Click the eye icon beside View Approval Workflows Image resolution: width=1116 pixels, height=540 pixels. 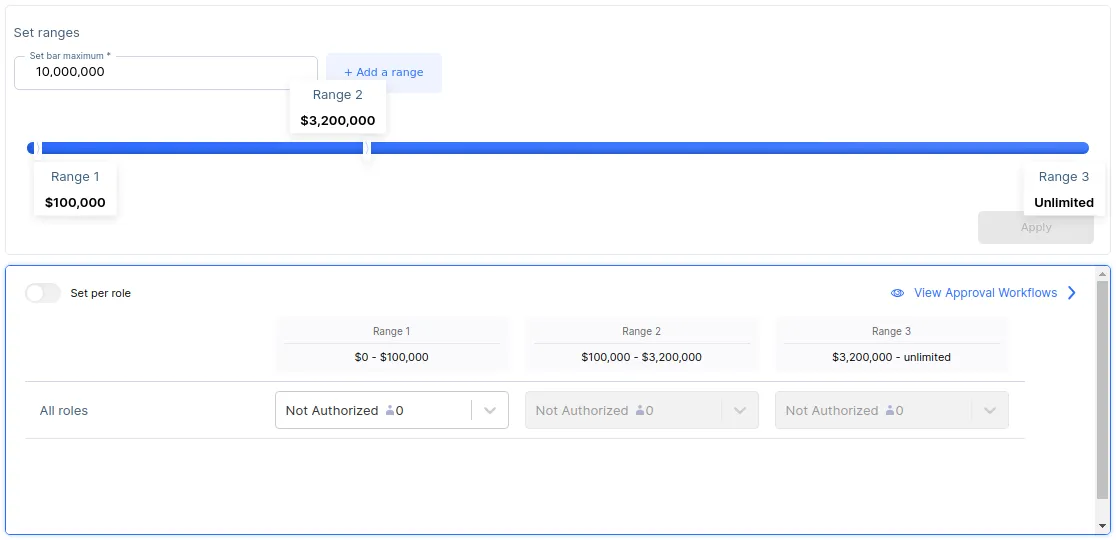[897, 293]
